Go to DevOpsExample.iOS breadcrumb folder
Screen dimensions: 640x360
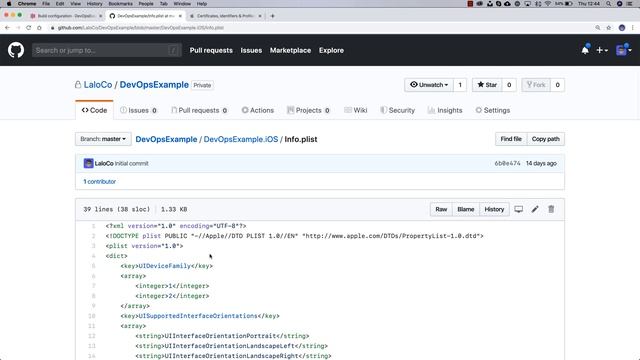[x=241, y=139]
